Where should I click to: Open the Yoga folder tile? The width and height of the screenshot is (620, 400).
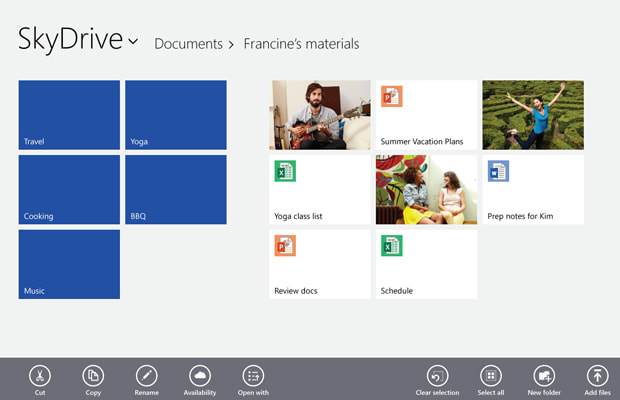[176, 115]
